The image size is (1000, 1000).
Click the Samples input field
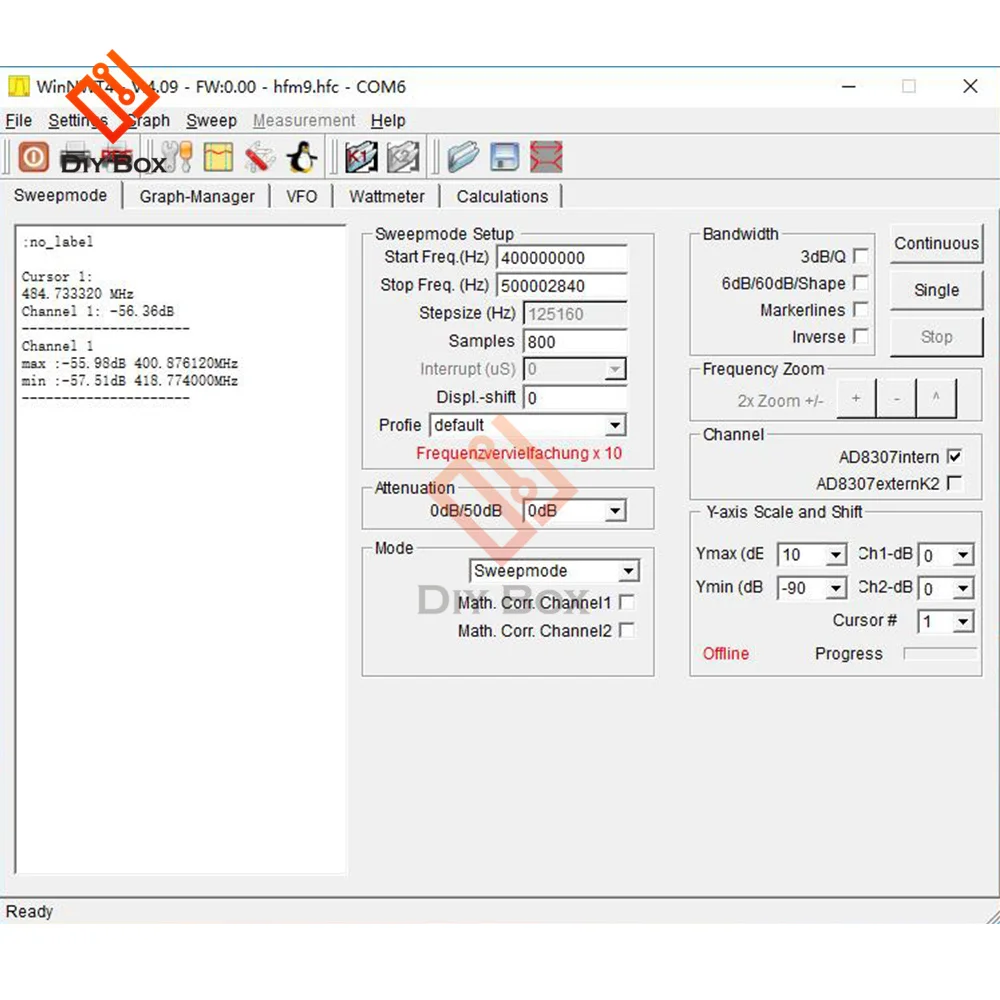click(x=575, y=342)
